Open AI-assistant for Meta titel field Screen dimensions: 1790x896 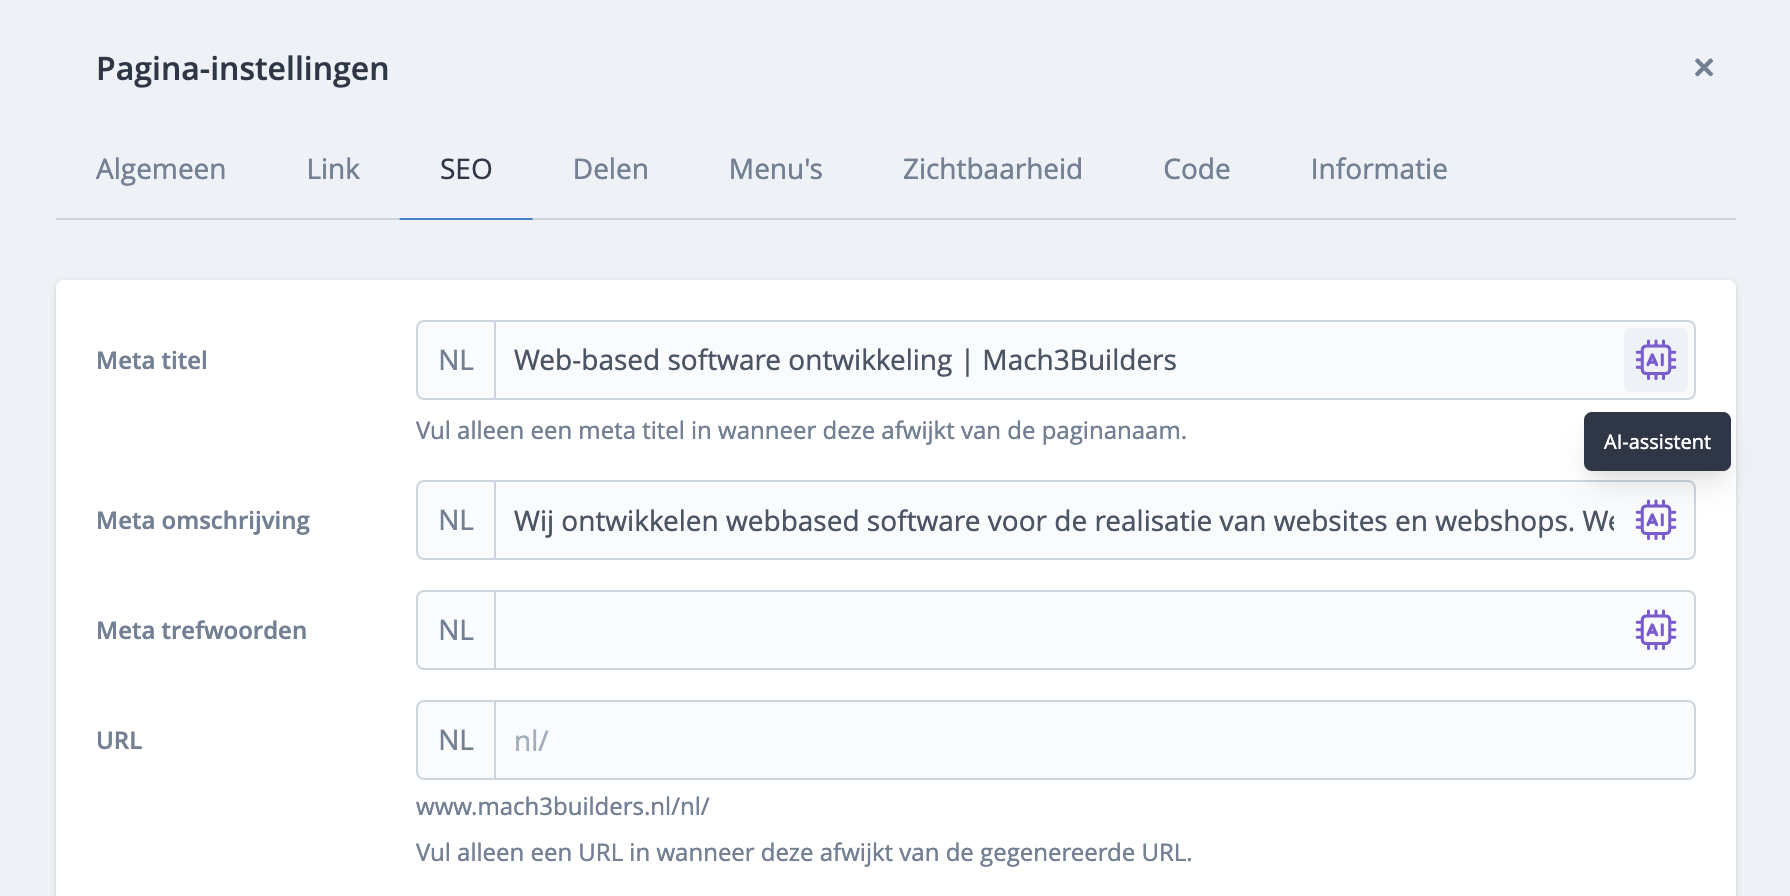tap(1655, 360)
